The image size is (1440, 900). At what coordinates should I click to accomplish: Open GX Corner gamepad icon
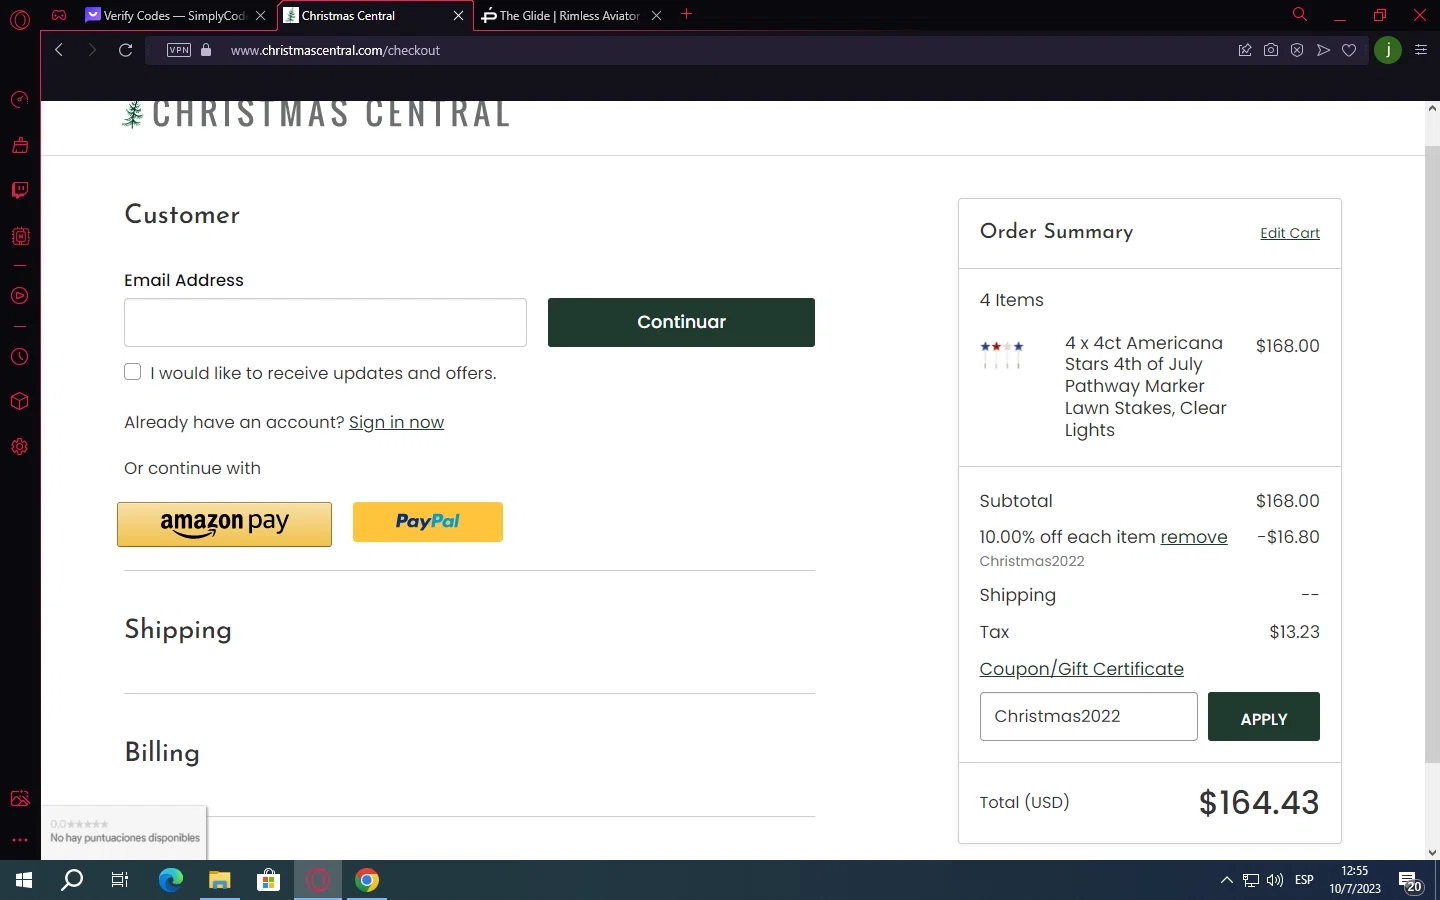[59, 15]
